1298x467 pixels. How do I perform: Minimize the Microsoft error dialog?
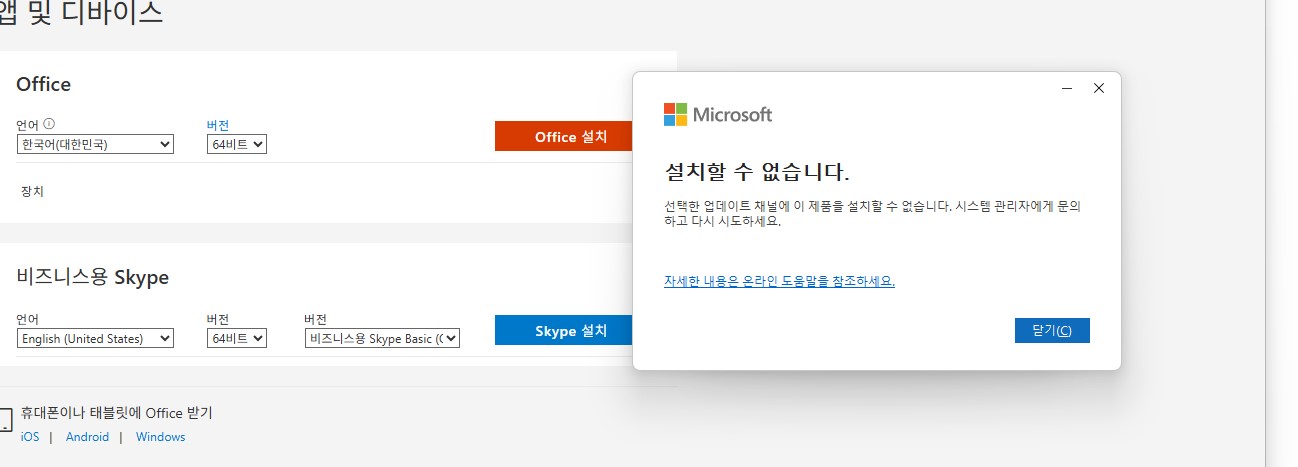click(1067, 88)
